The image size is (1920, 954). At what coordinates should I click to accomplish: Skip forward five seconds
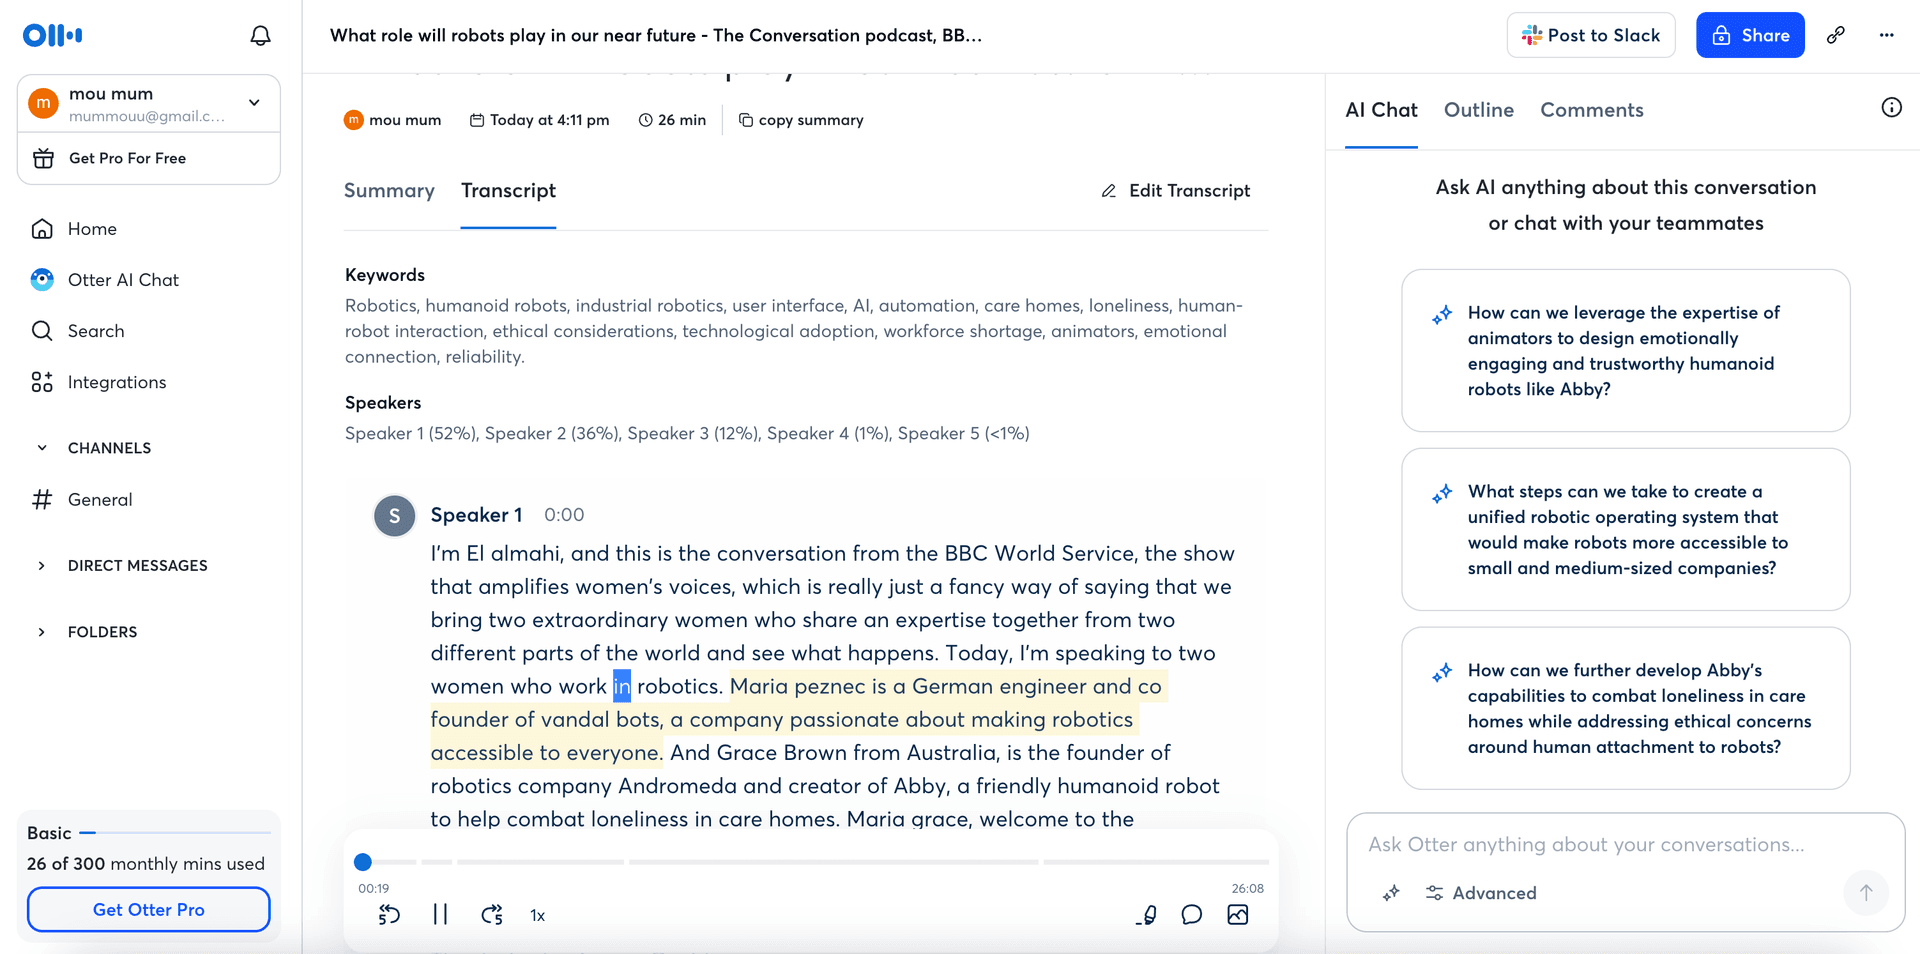pyautogui.click(x=491, y=915)
